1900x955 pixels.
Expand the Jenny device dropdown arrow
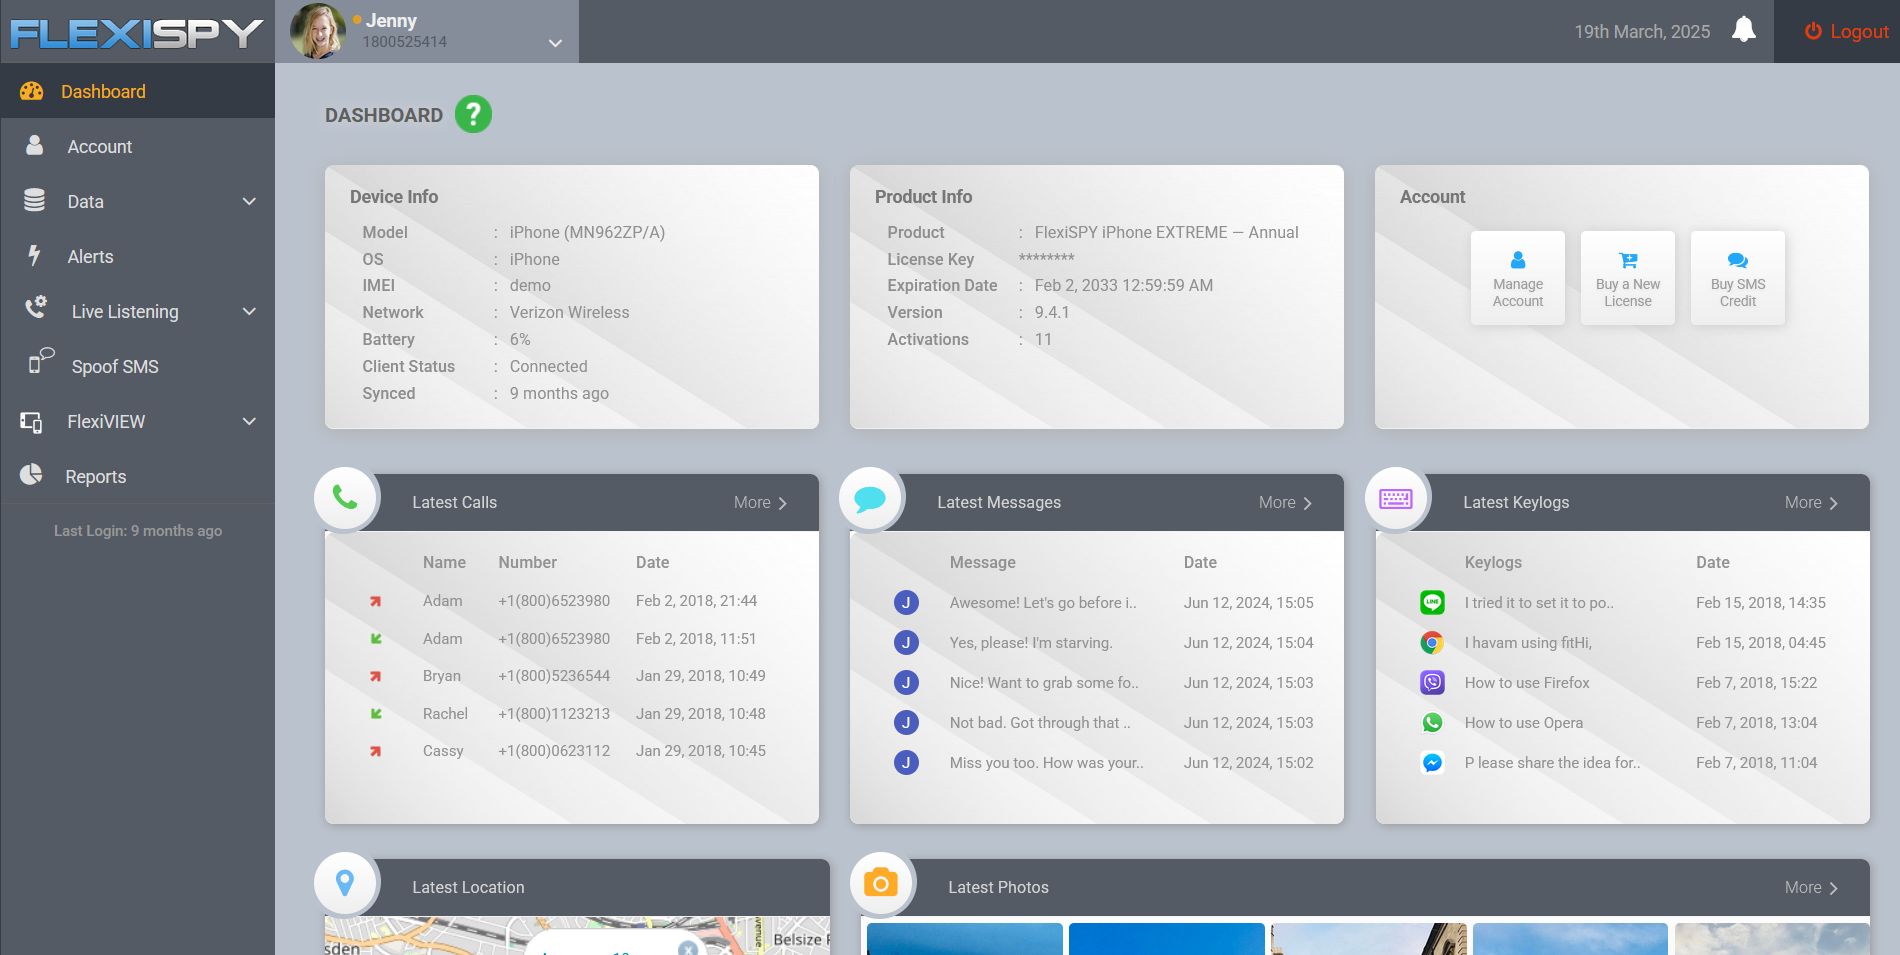(555, 43)
